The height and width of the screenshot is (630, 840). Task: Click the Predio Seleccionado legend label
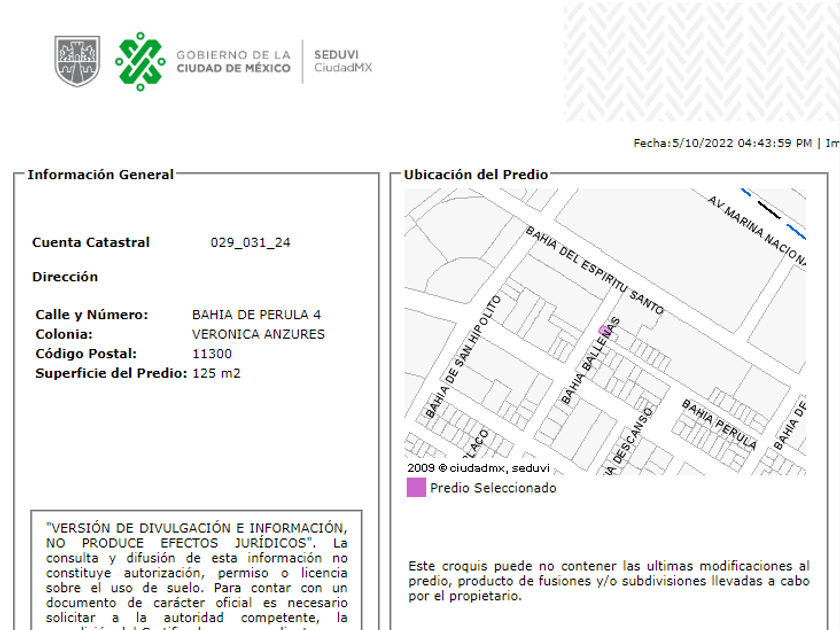pos(493,488)
